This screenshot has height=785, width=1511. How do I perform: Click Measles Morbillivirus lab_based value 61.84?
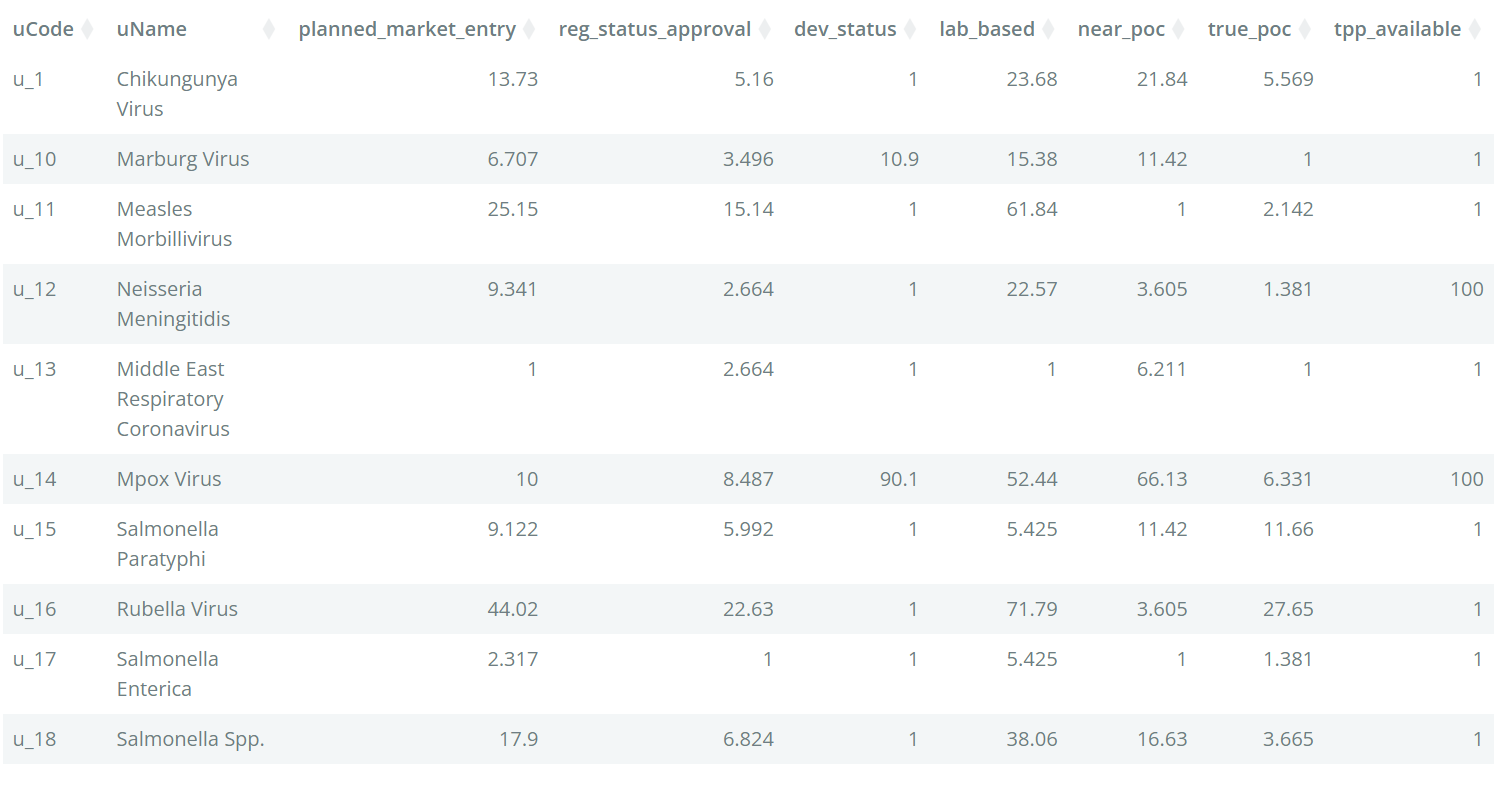[1032, 209]
